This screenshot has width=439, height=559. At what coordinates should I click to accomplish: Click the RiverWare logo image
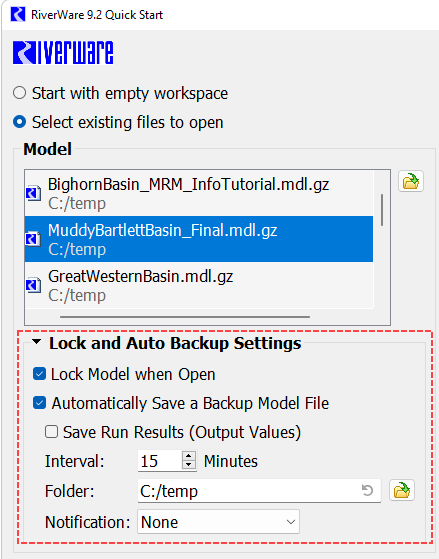tap(63, 53)
